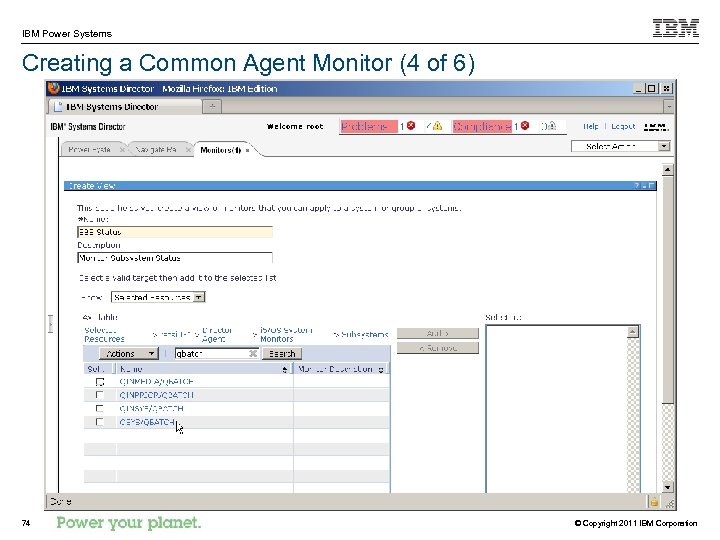Click the red Compliance error icon
Screen dimensions: 720x540
[x=525, y=125]
